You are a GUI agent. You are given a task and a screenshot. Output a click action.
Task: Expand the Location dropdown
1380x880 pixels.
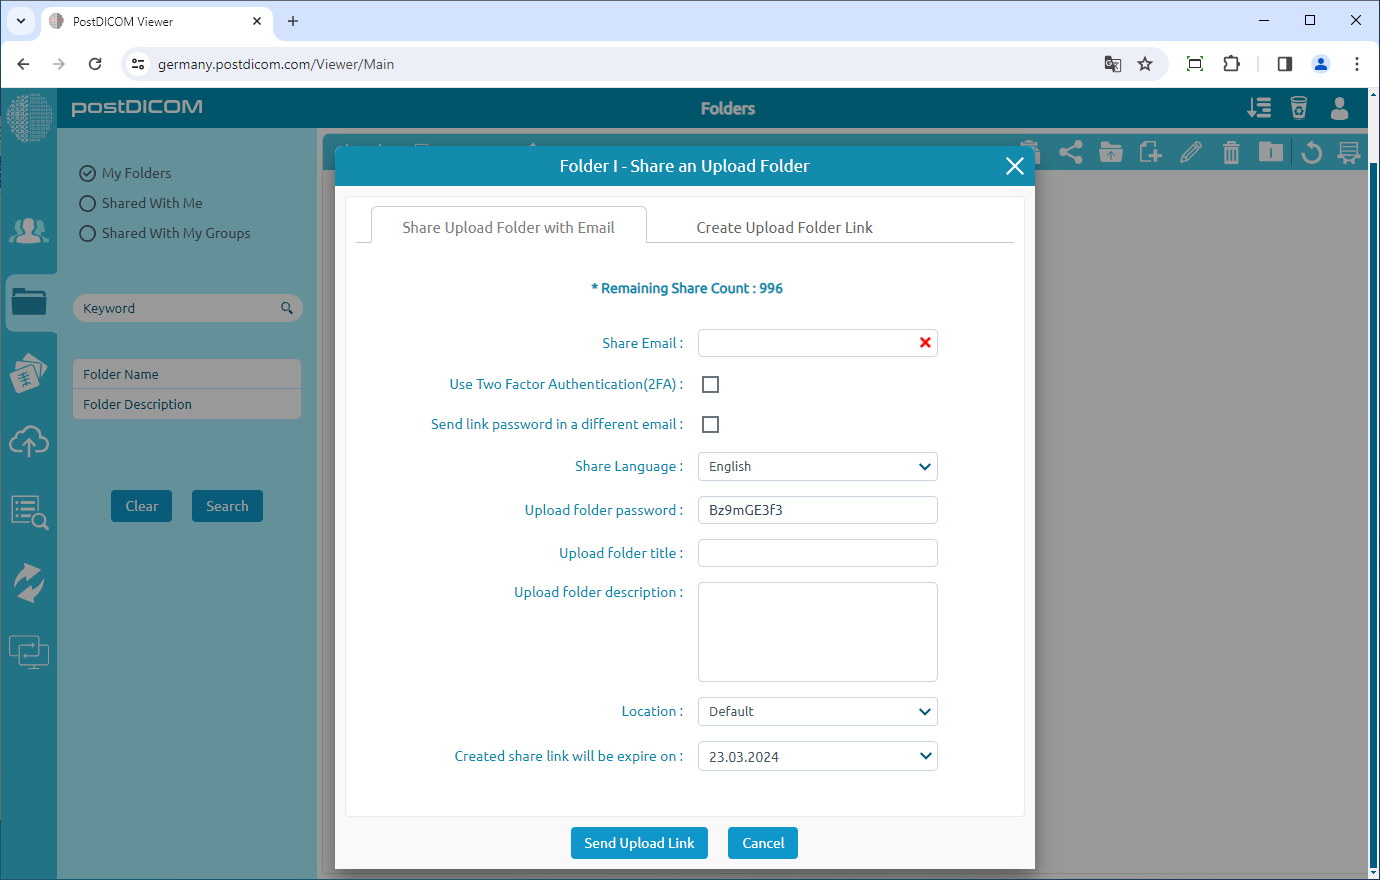pyautogui.click(x=817, y=712)
